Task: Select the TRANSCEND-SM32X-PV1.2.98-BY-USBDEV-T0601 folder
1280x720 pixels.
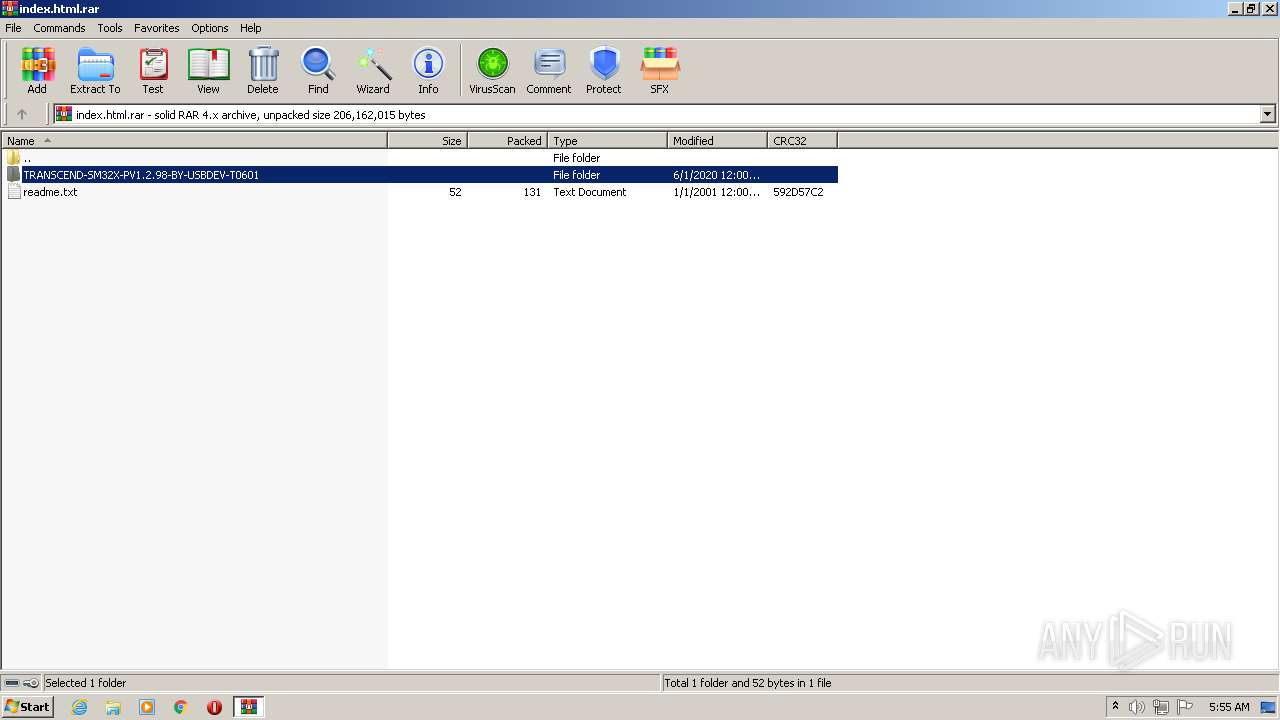Action: coord(420,175)
